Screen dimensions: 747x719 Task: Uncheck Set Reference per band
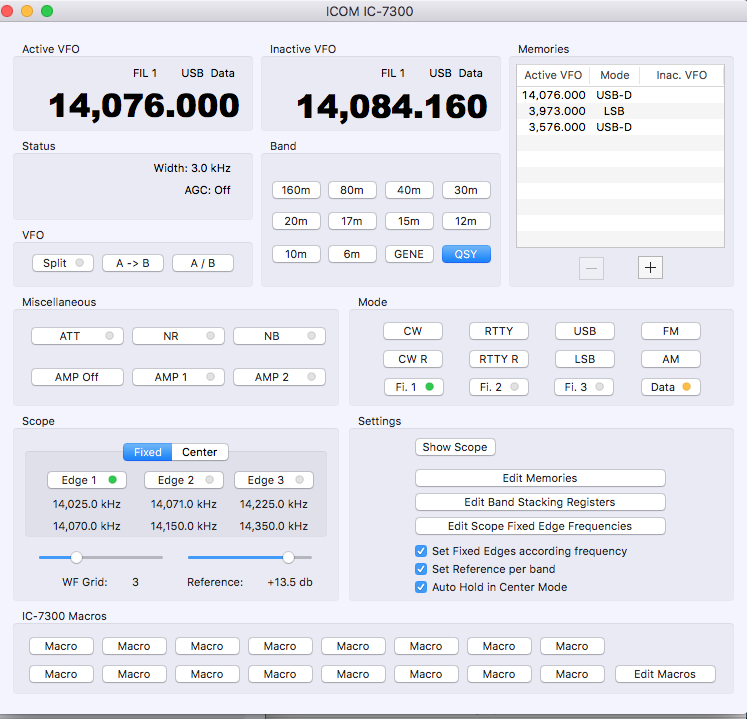tap(421, 569)
